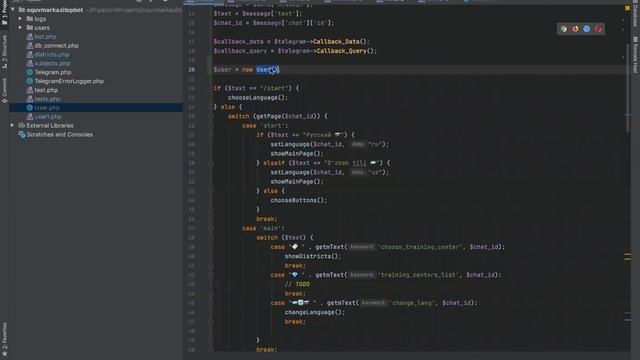The image size is (640, 360).
Task: Click line 20 in the gutter
Action: [191, 70]
